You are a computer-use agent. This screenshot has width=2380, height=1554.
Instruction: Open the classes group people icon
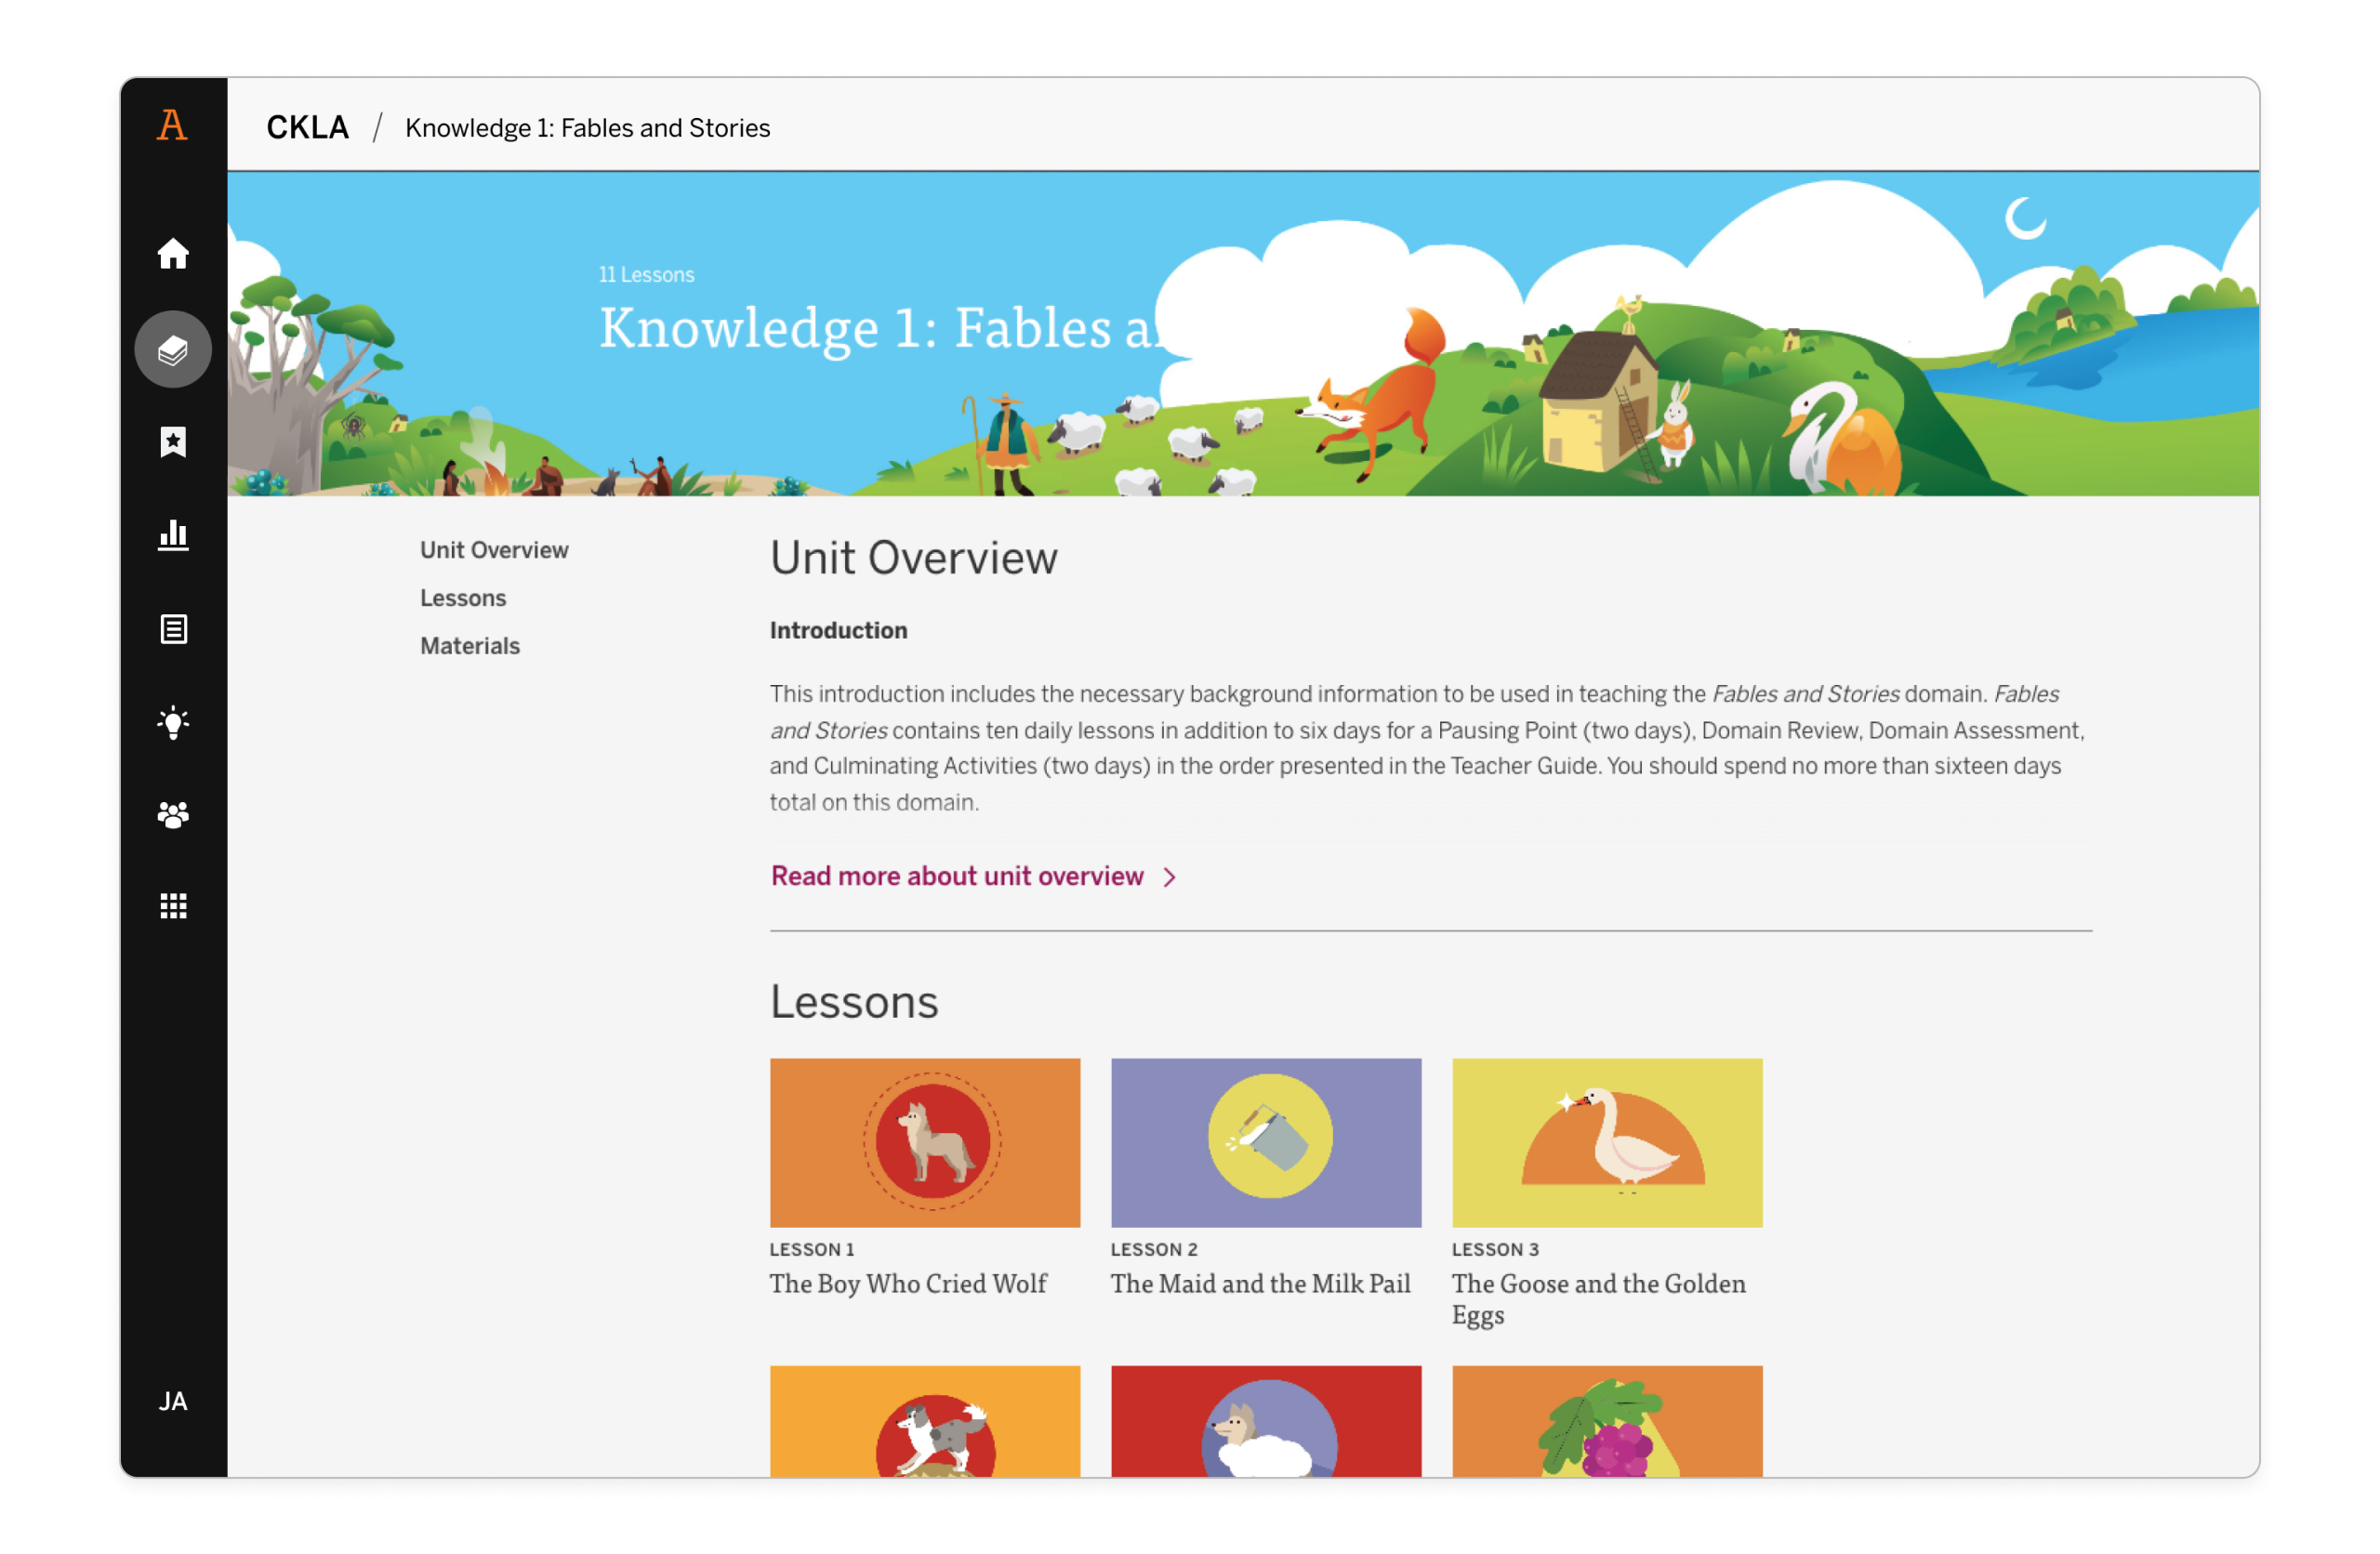click(x=173, y=815)
